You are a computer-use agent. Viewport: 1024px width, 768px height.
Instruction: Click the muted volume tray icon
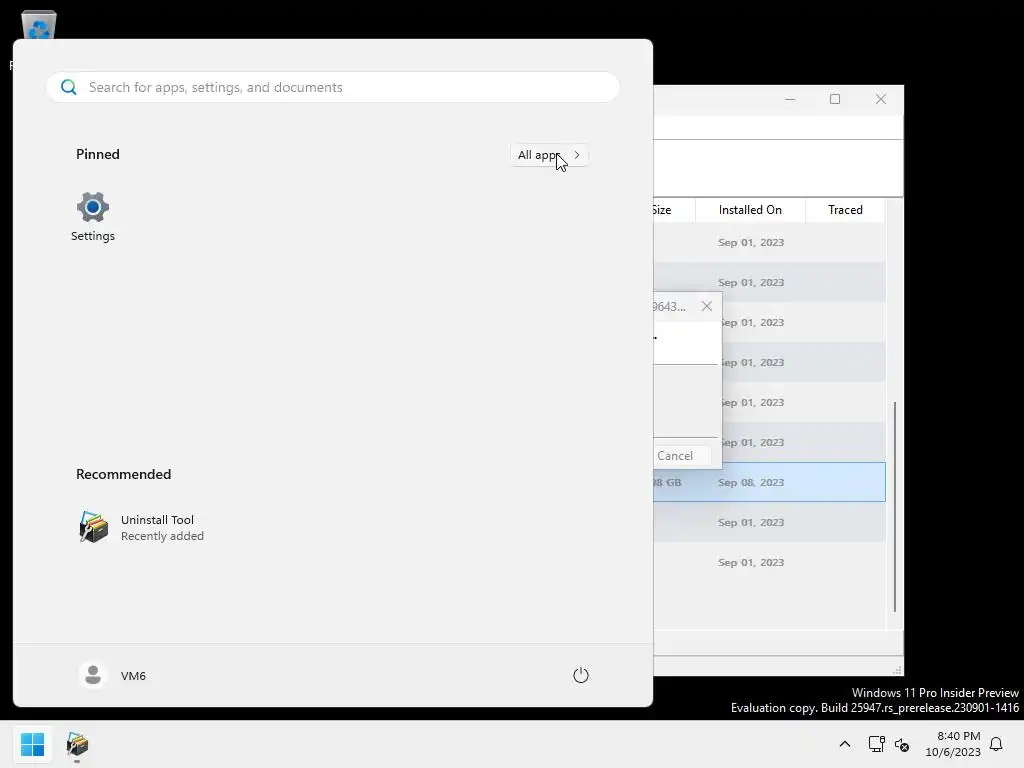click(902, 744)
